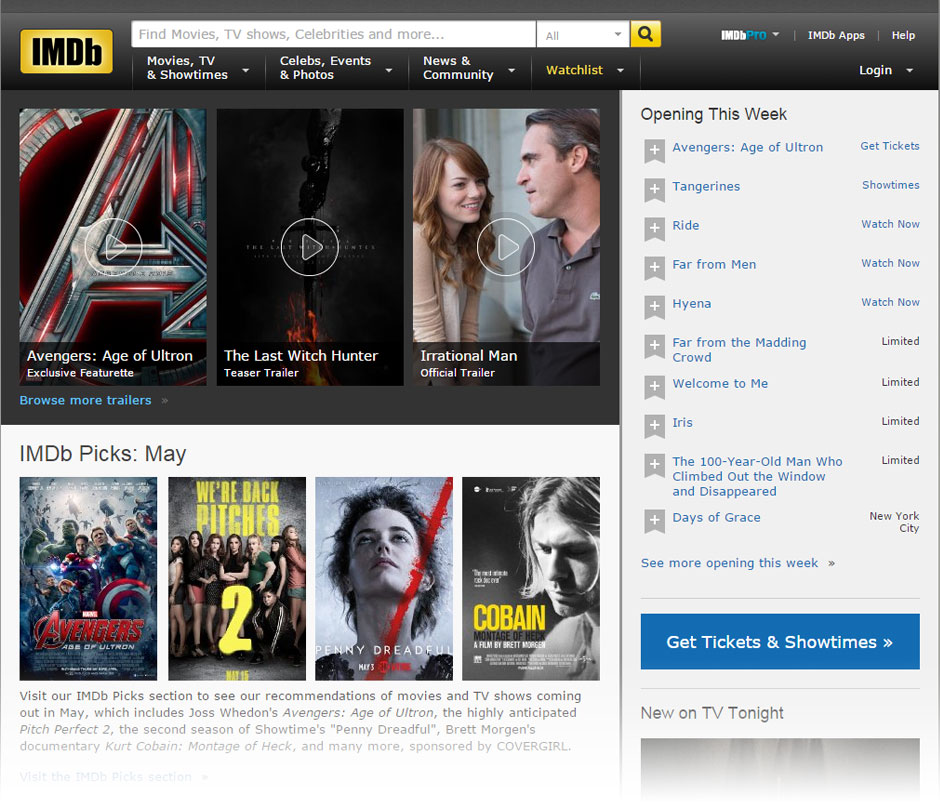Screen dimensions: 940x810
Task: Add Far from the Madding Crowd to watchlist
Action: (654, 346)
